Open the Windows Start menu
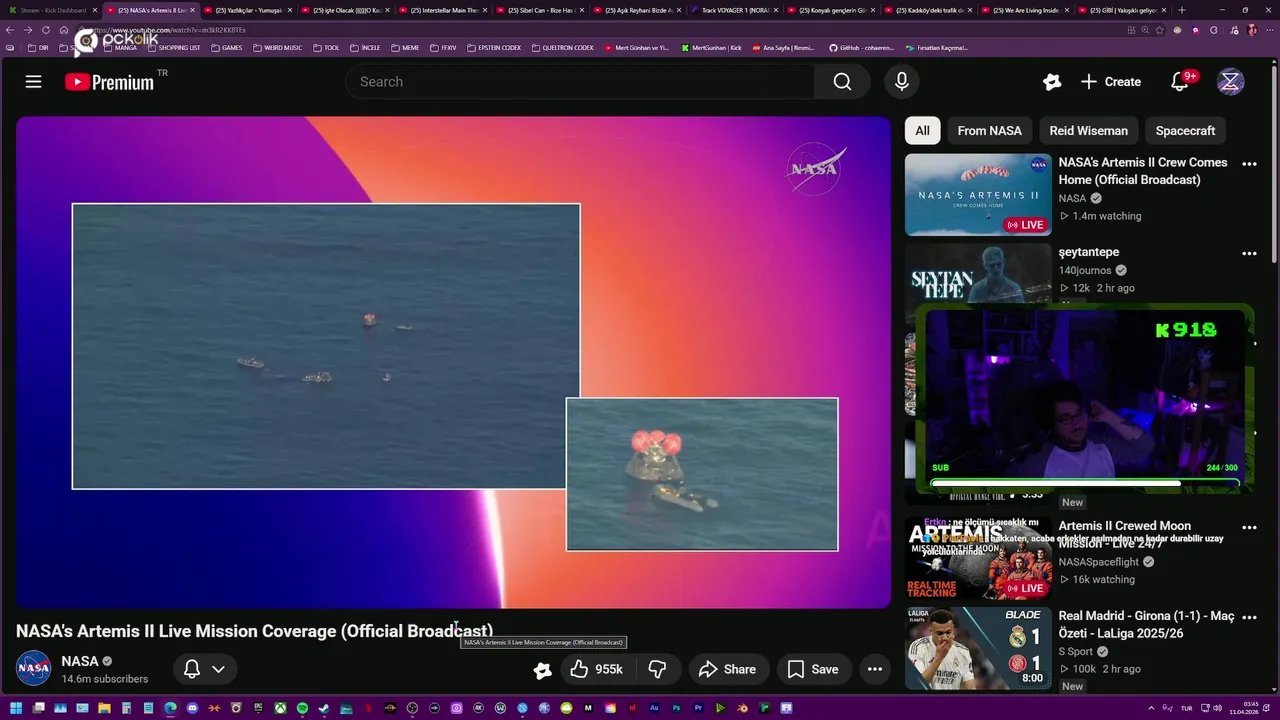 tap(16, 708)
